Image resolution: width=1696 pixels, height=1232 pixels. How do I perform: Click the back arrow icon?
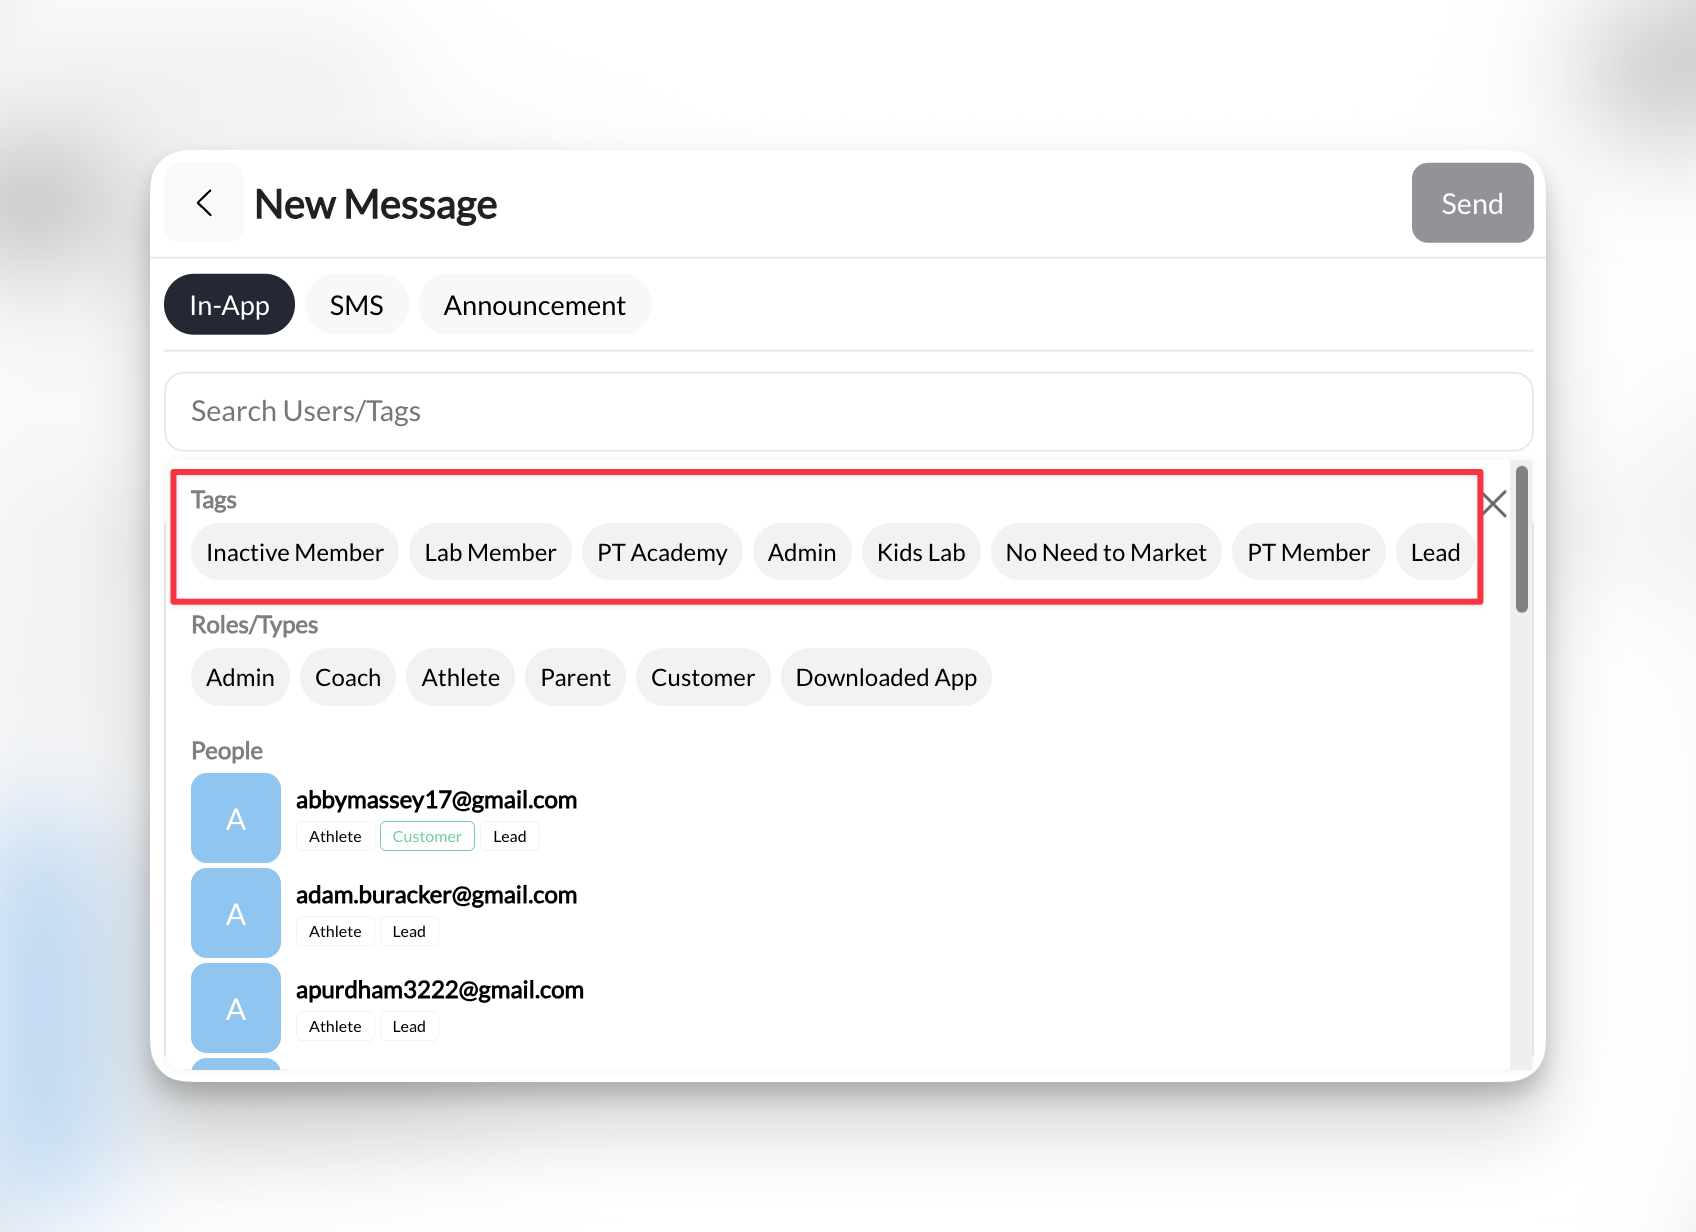click(x=204, y=202)
